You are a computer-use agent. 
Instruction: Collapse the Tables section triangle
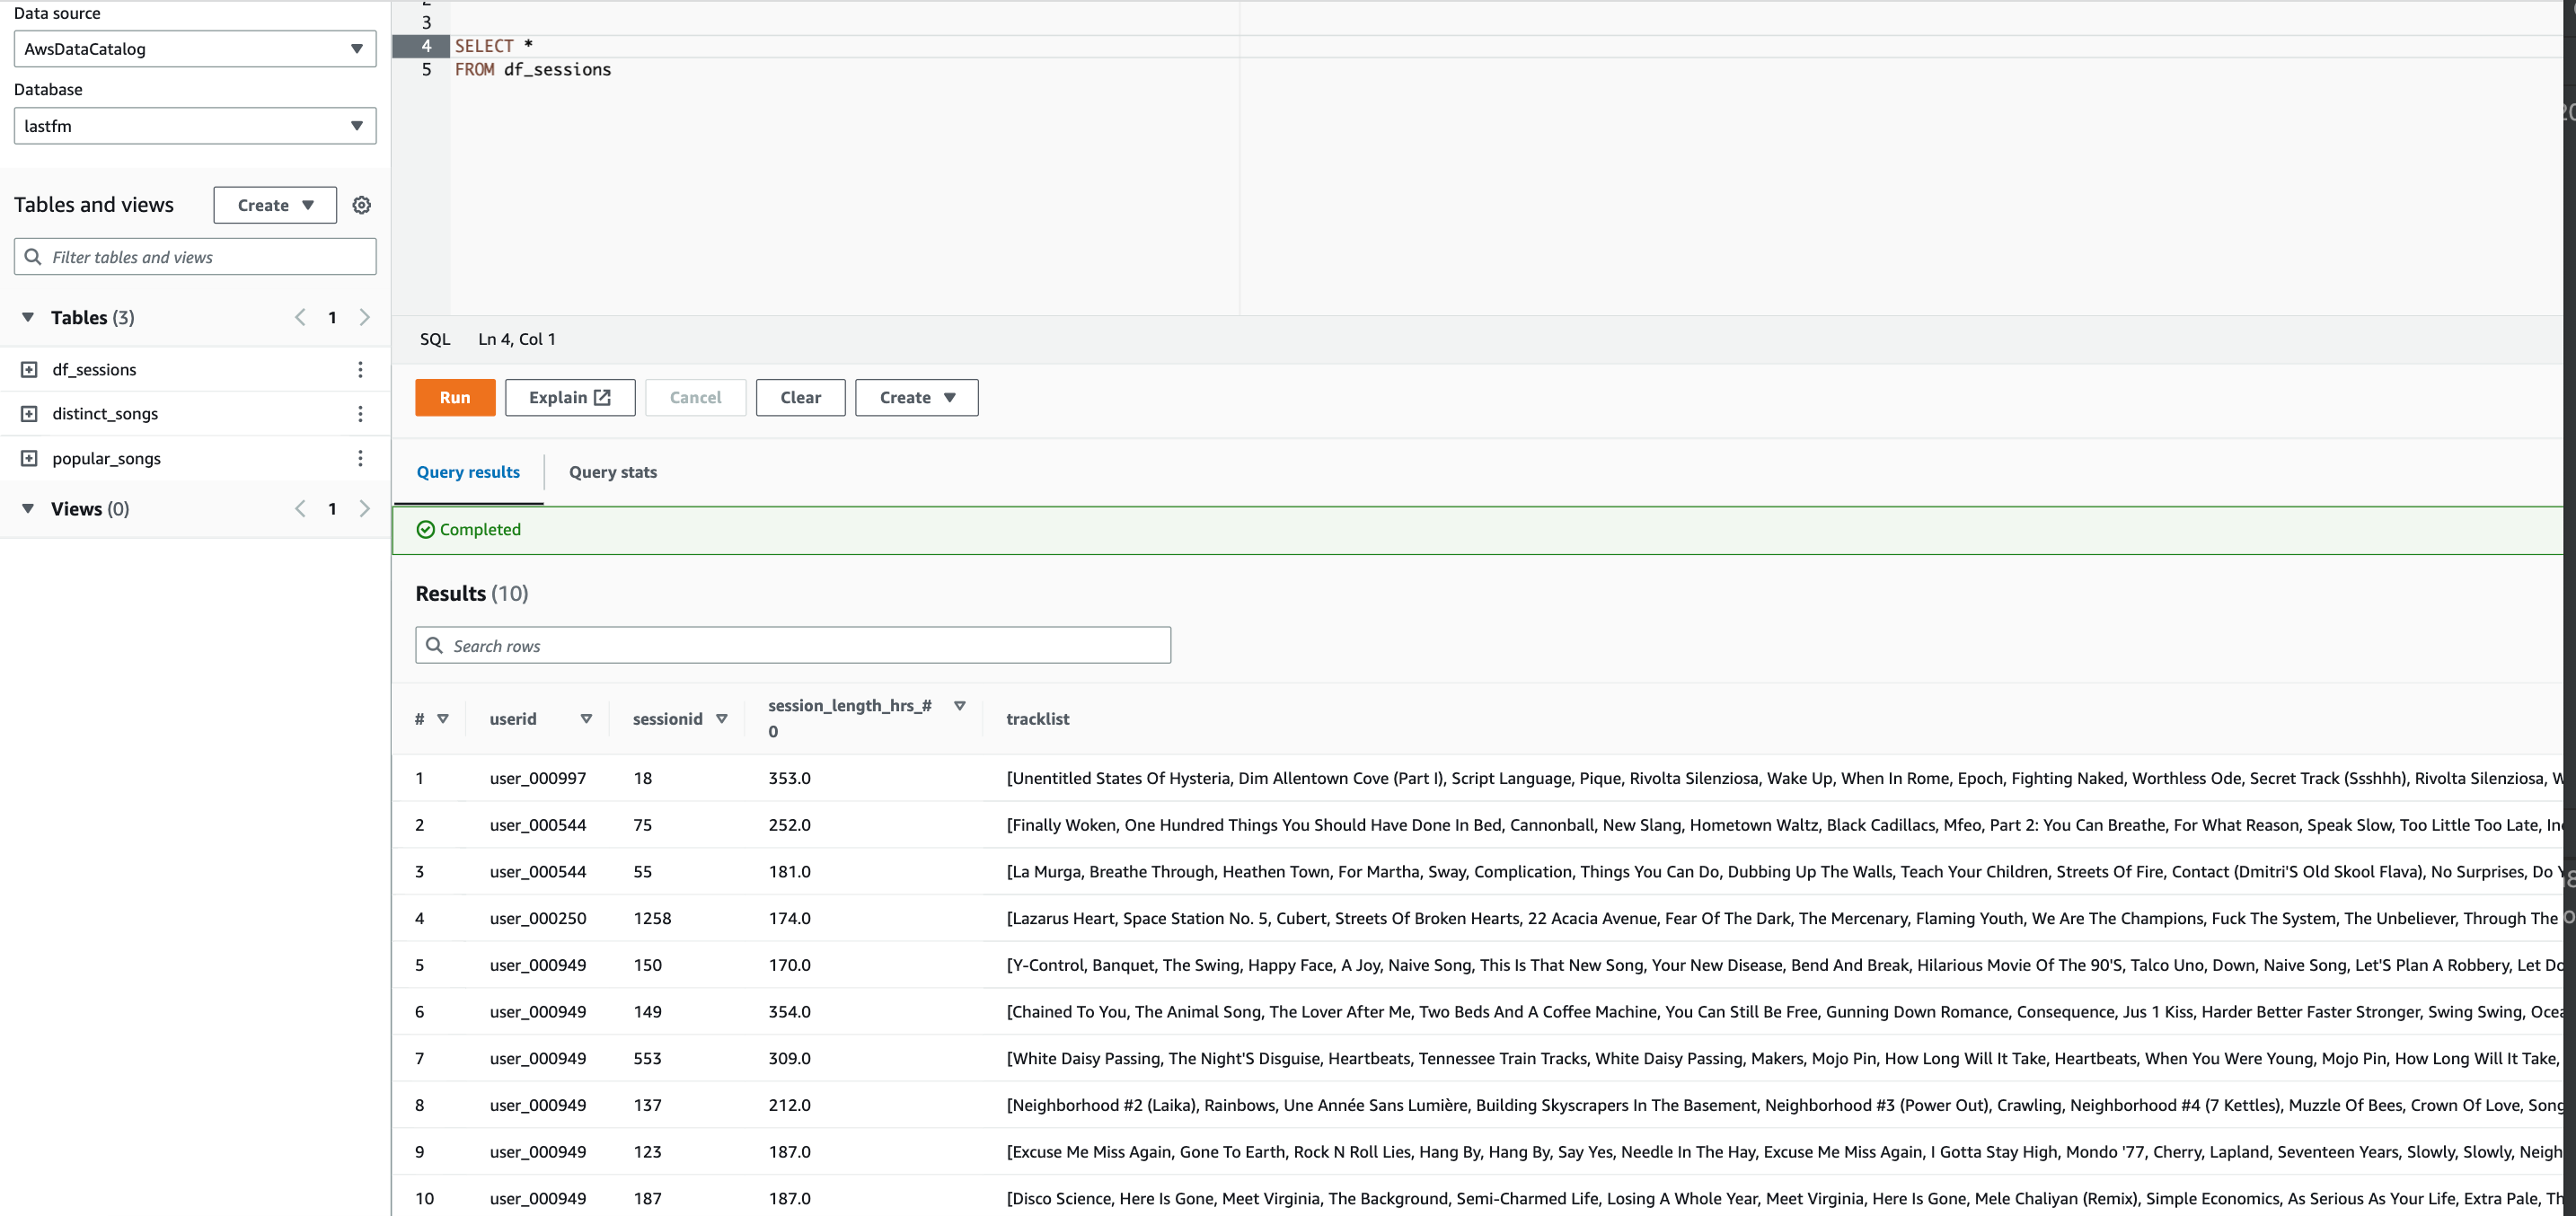pyautogui.click(x=28, y=317)
